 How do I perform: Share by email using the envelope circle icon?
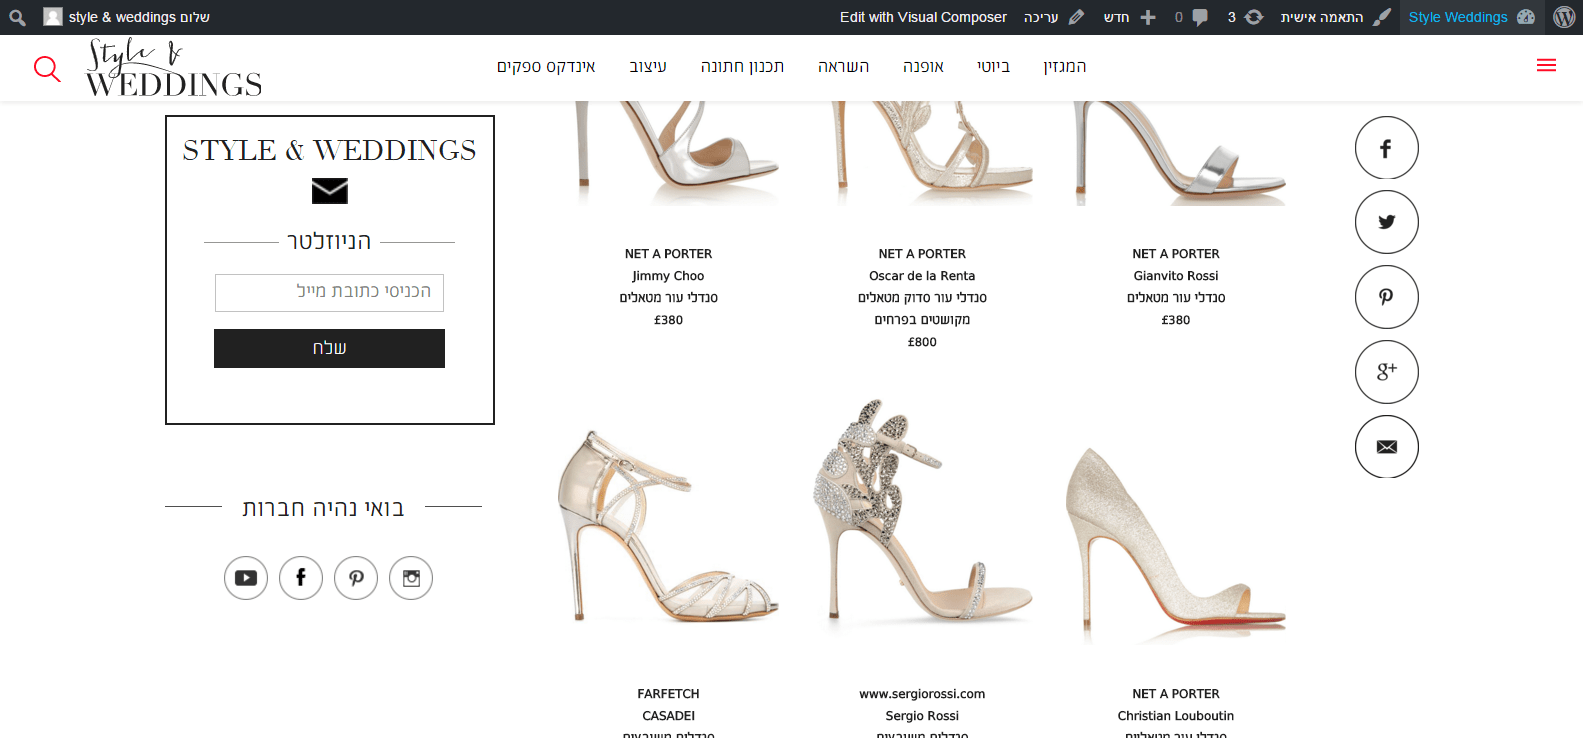point(1386,447)
